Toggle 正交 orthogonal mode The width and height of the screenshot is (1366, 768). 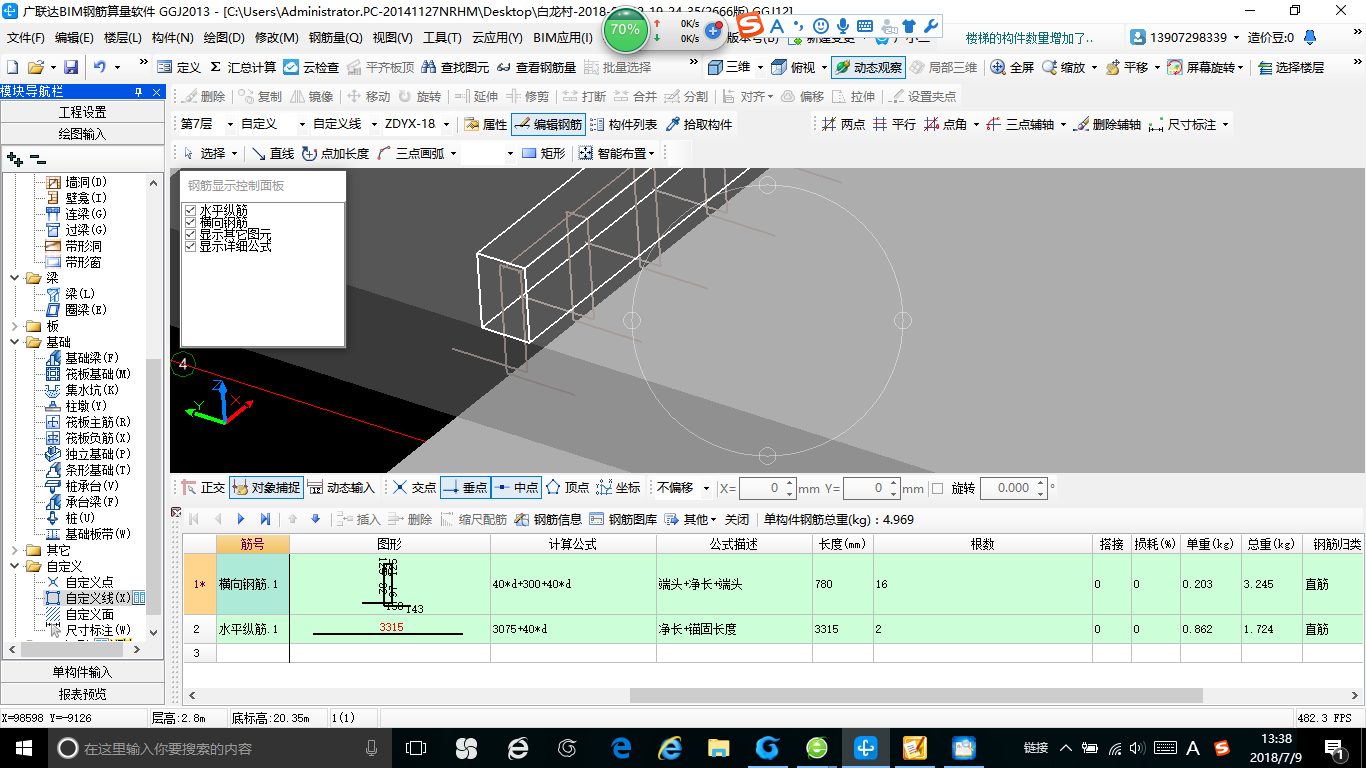[203, 488]
